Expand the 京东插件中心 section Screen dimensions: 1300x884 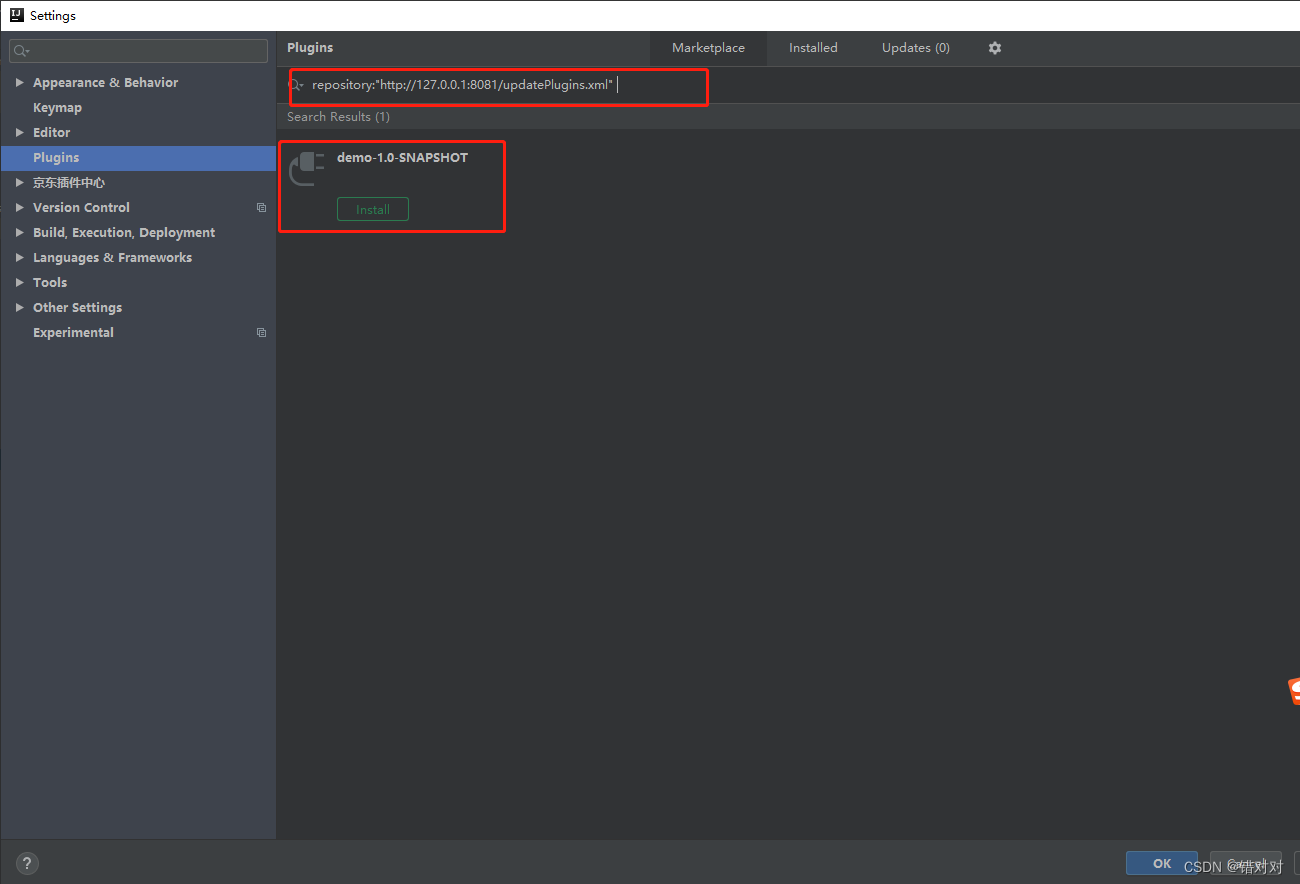tap(19, 183)
